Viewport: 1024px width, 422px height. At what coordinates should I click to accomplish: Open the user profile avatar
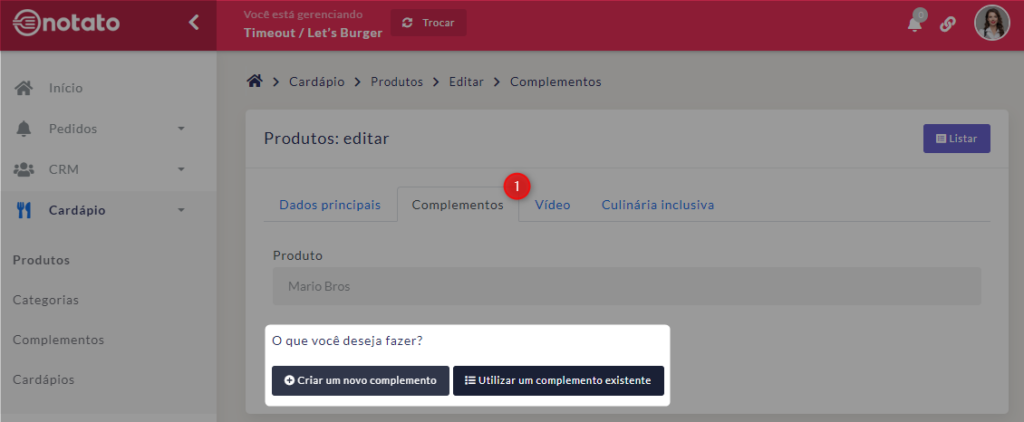click(991, 23)
